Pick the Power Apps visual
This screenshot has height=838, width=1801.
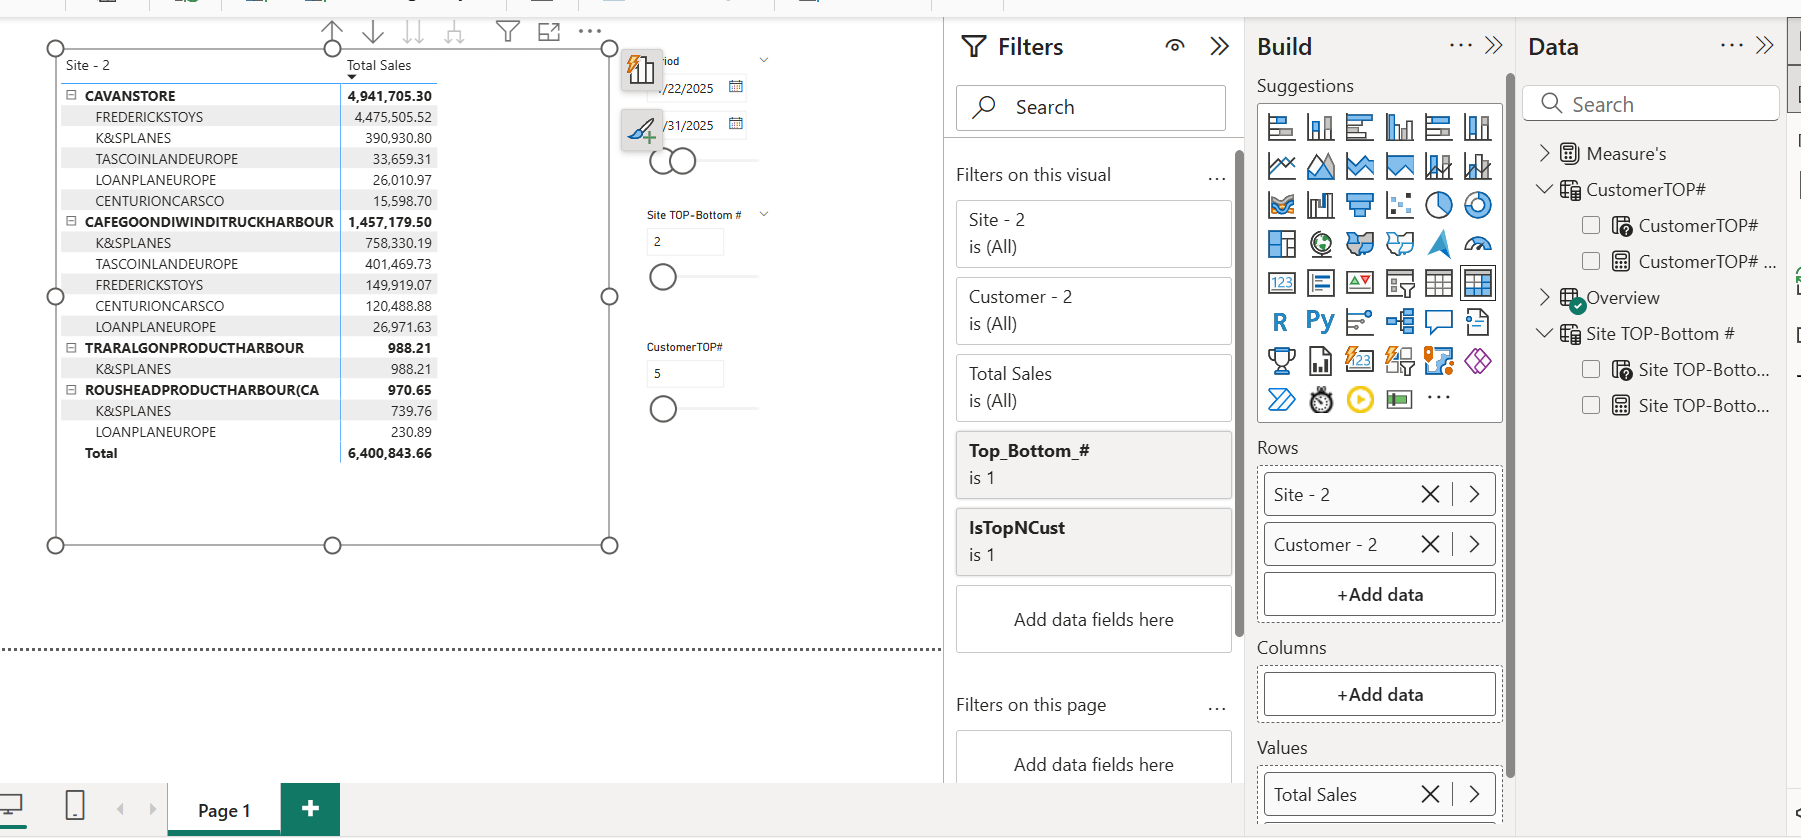point(1477,361)
